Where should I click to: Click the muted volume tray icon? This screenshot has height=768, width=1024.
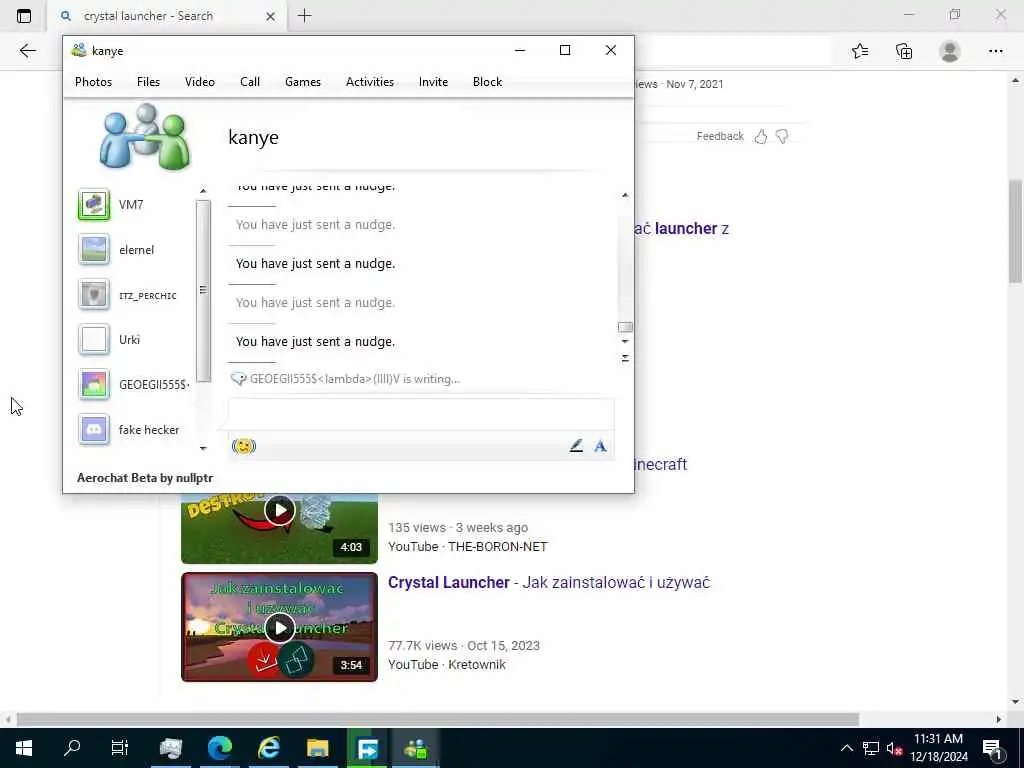[894, 748]
